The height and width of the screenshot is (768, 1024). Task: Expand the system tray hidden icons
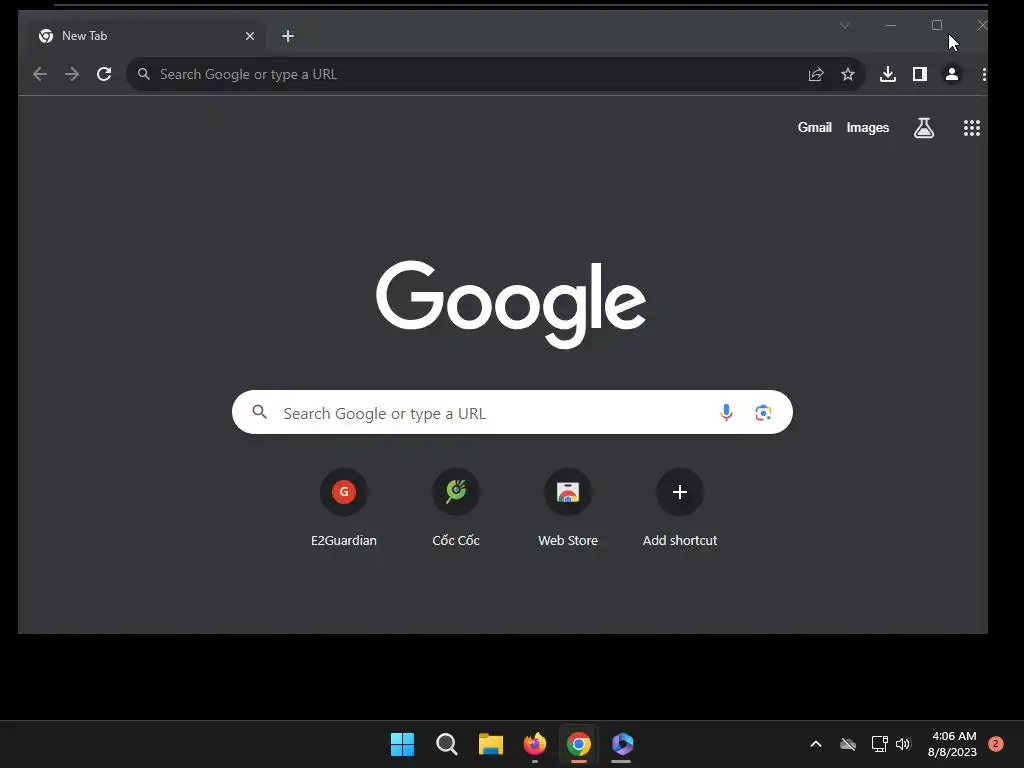point(816,744)
